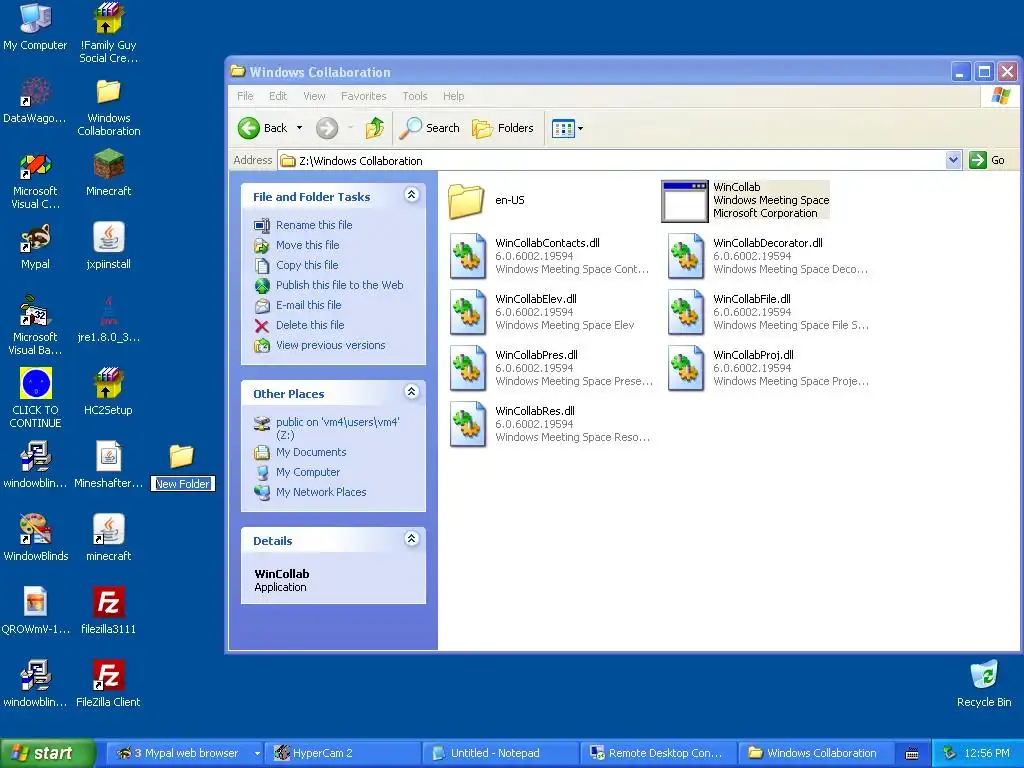Select My Computer desktop icon

pyautogui.click(x=35, y=18)
